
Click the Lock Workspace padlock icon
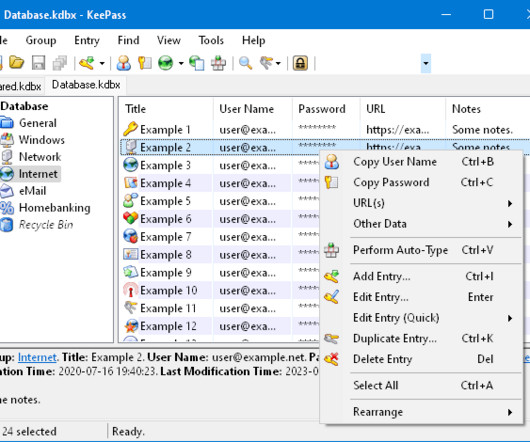[300, 63]
